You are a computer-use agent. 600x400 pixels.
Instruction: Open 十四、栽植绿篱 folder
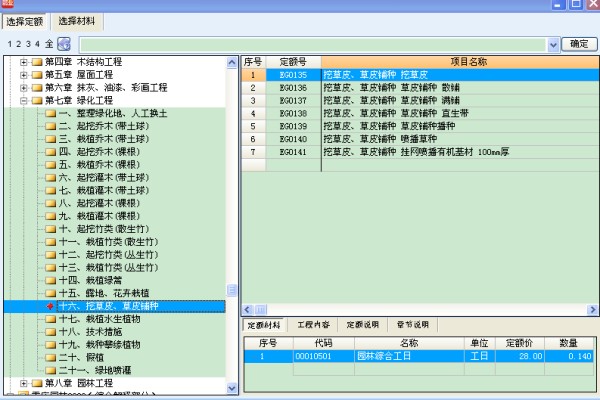point(90,281)
